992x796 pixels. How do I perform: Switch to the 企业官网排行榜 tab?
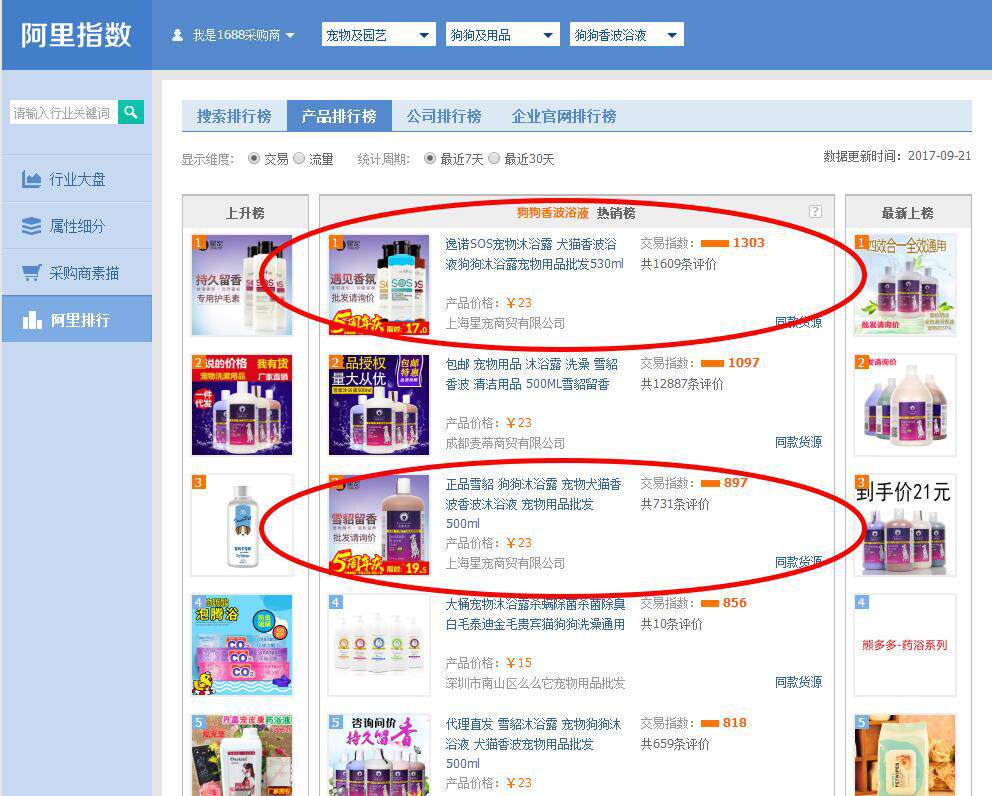pyautogui.click(x=564, y=116)
